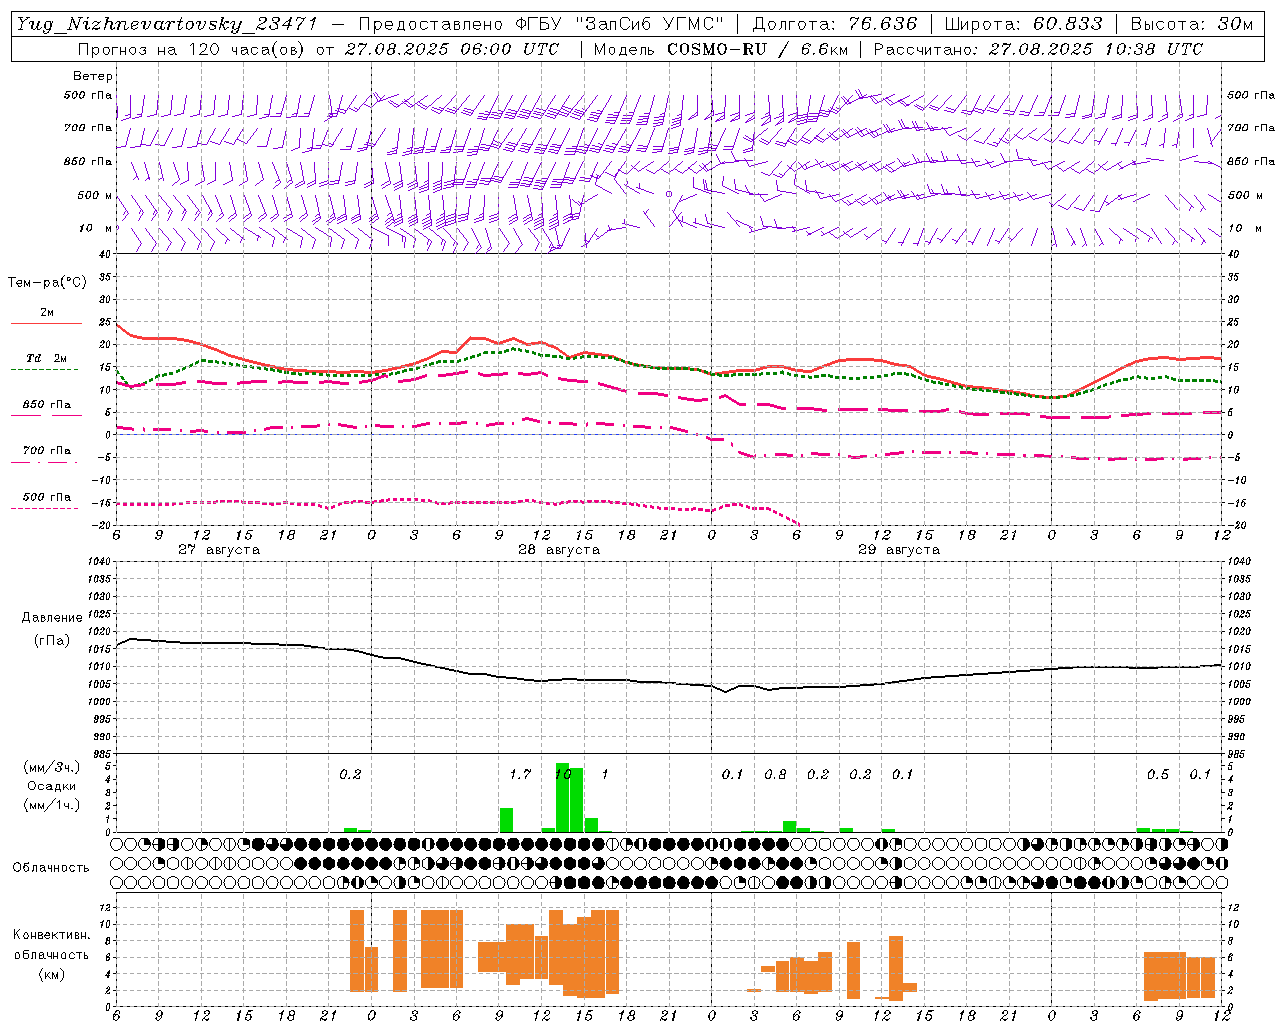Click left wind level label 500 м
The height and width of the screenshot is (1024, 1280).
tap(95, 195)
